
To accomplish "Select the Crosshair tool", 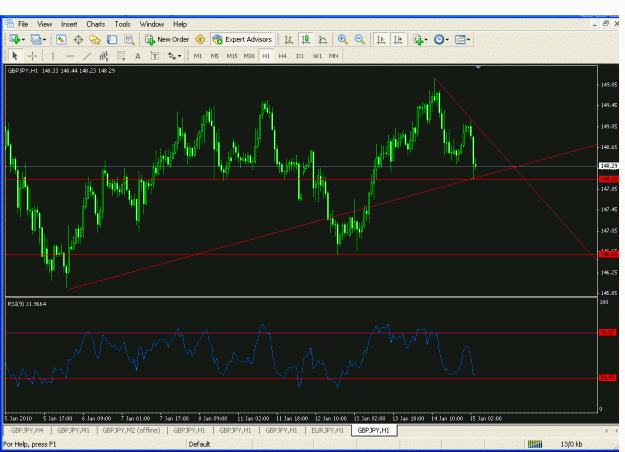I will click(33, 56).
